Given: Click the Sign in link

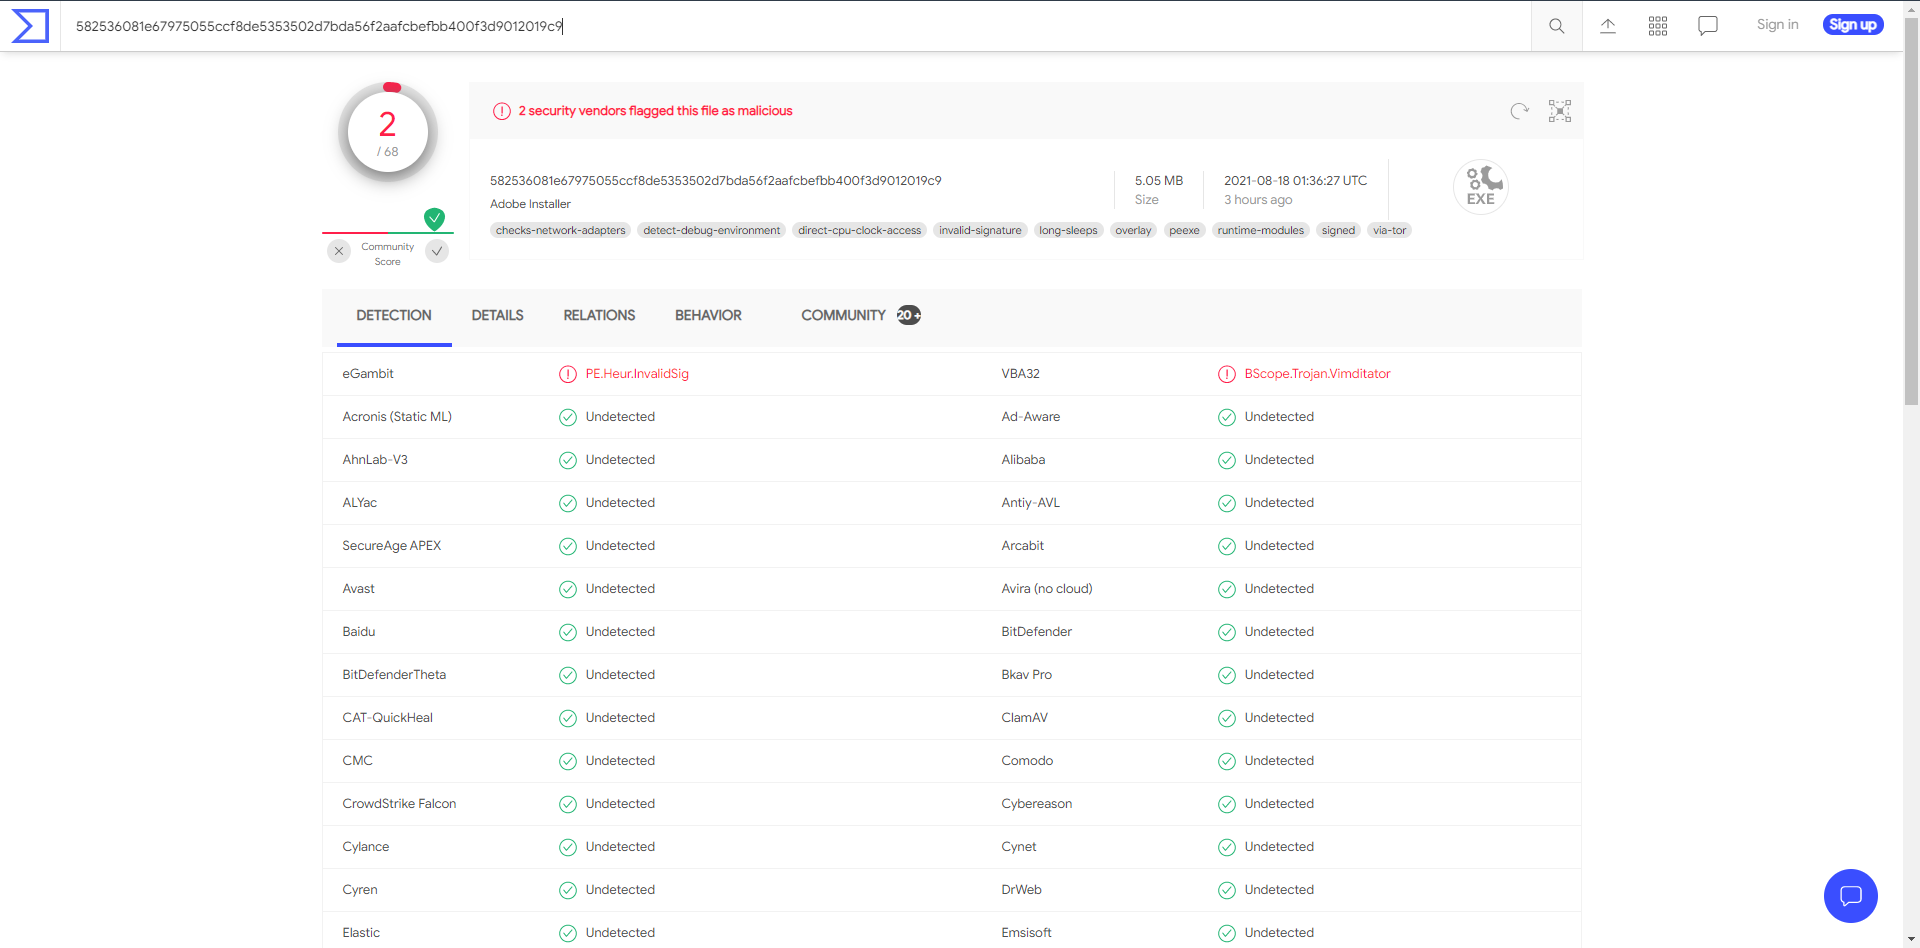Looking at the screenshot, I should pyautogui.click(x=1777, y=25).
